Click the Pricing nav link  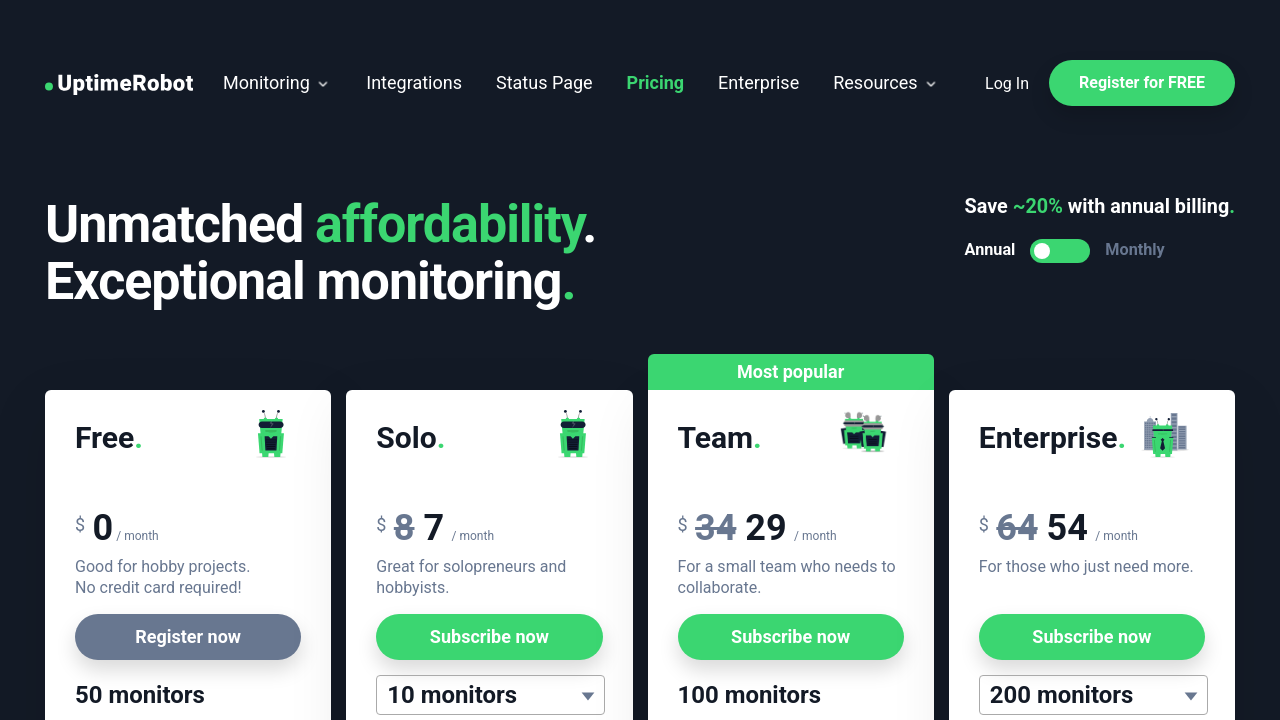pyautogui.click(x=655, y=83)
